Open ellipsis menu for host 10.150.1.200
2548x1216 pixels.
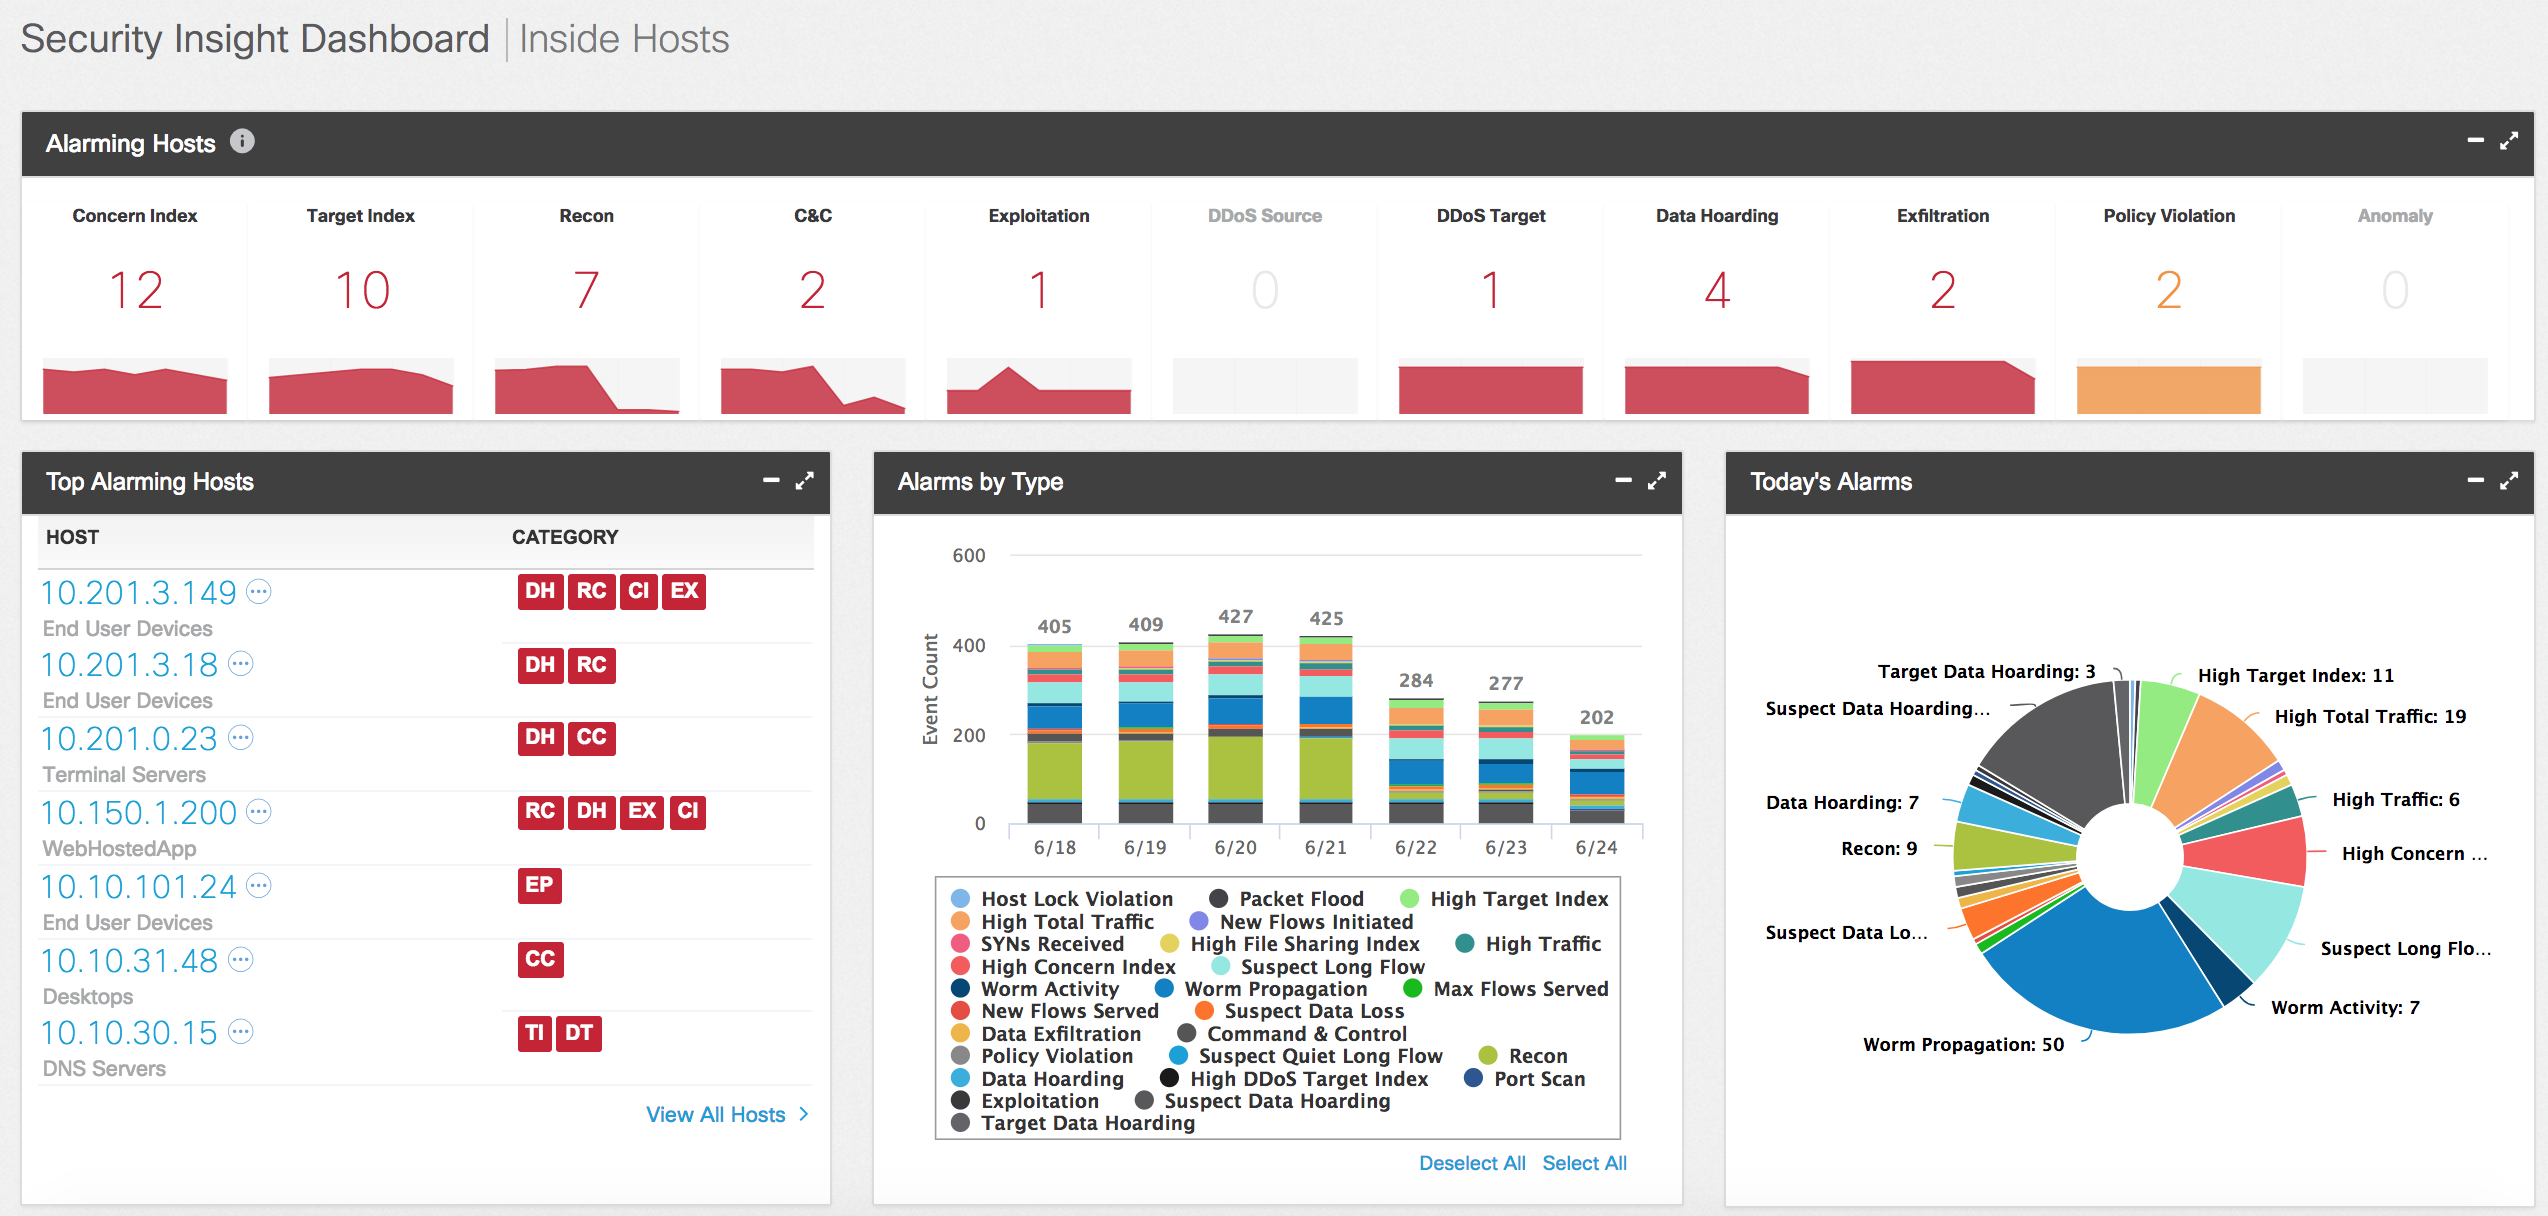tap(259, 812)
